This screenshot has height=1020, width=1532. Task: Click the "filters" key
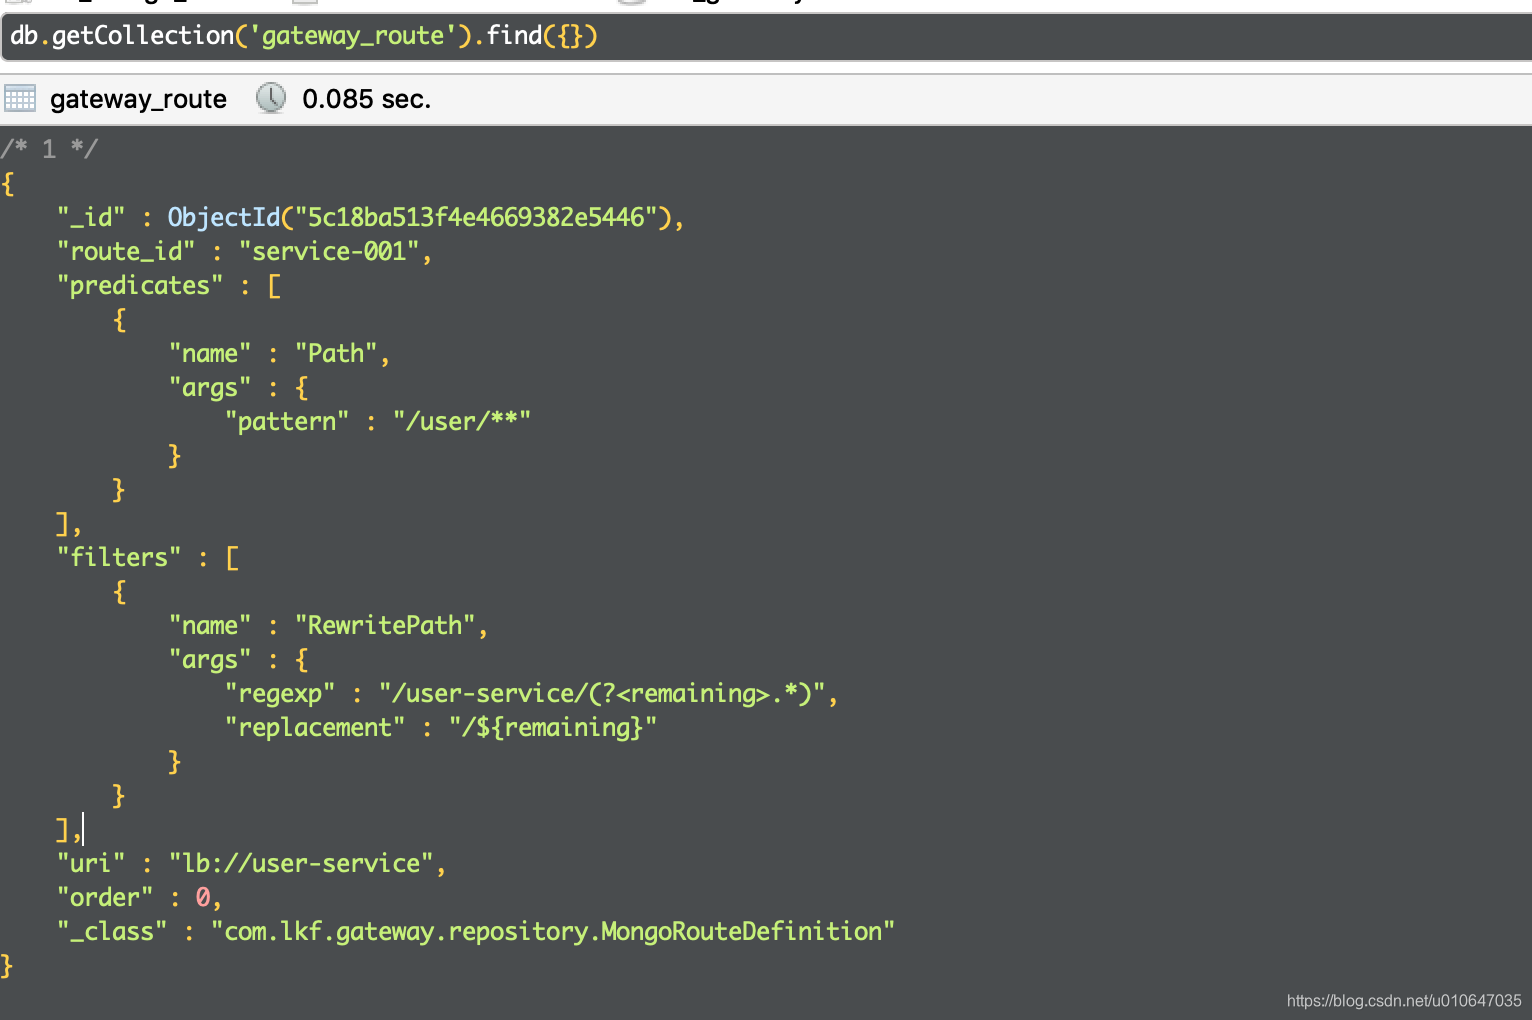[119, 557]
